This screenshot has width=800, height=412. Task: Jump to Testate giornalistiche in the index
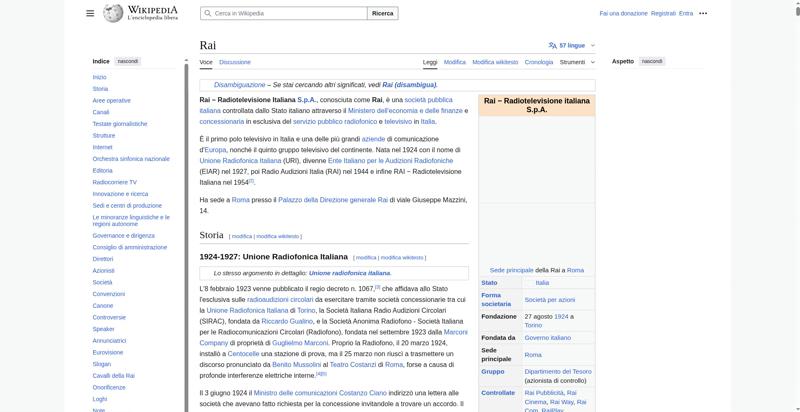120,124
